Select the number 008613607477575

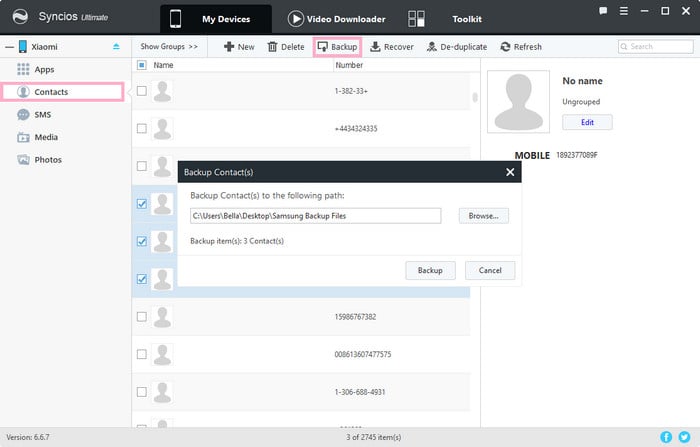362,354
